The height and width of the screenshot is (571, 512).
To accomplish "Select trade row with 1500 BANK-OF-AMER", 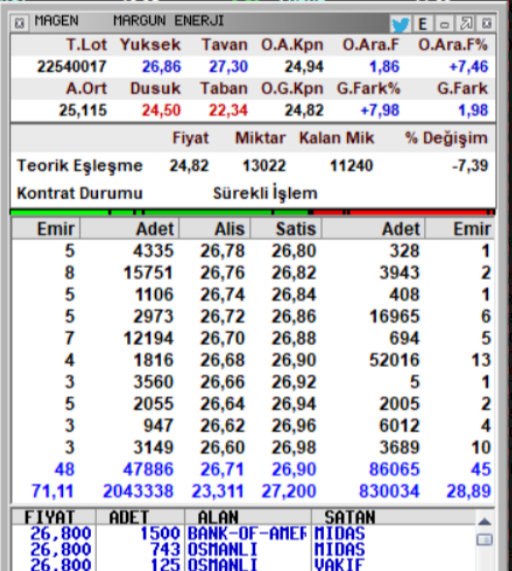I will (x=243, y=534).
